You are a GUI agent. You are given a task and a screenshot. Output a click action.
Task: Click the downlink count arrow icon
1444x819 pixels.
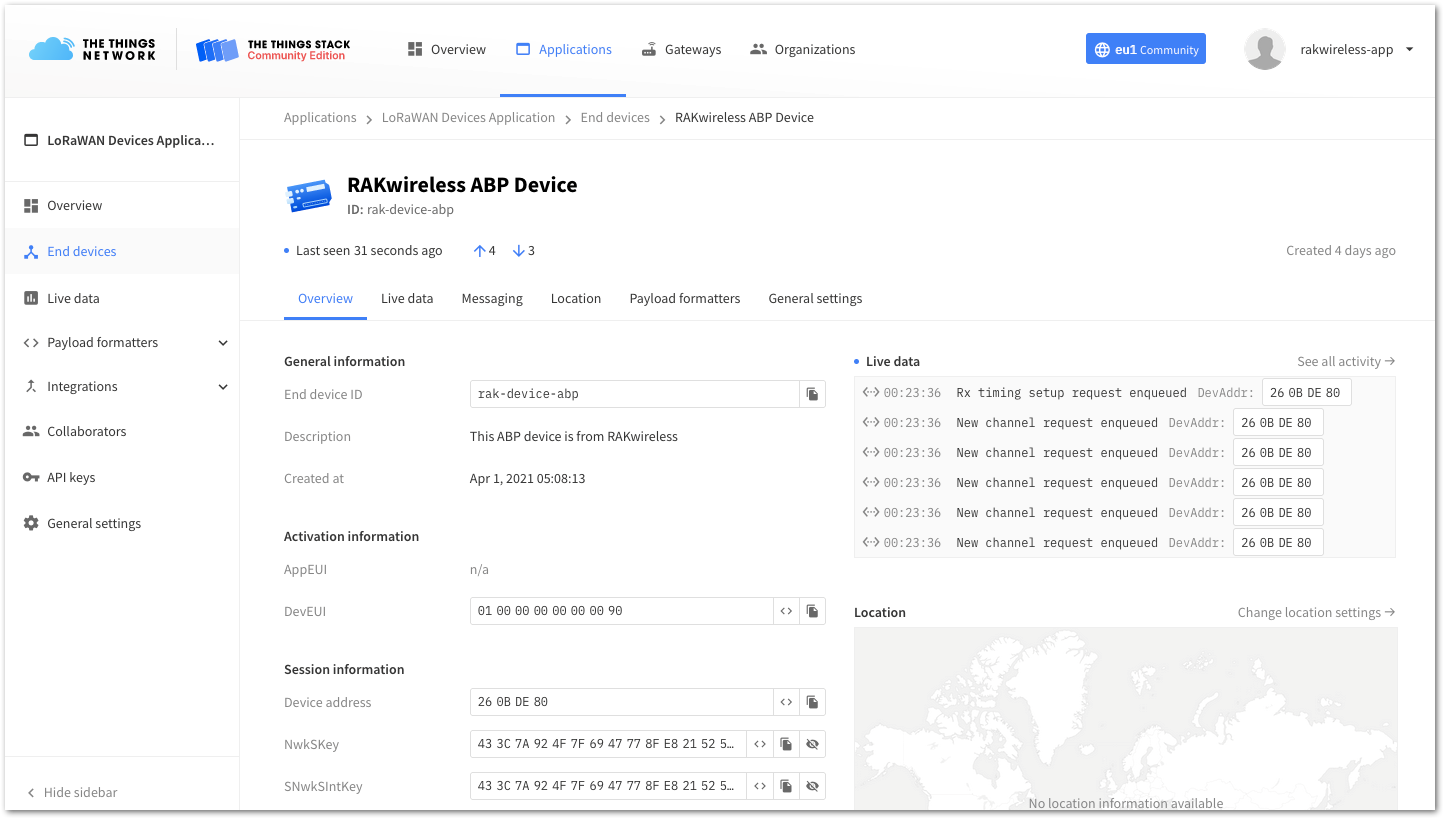point(519,251)
